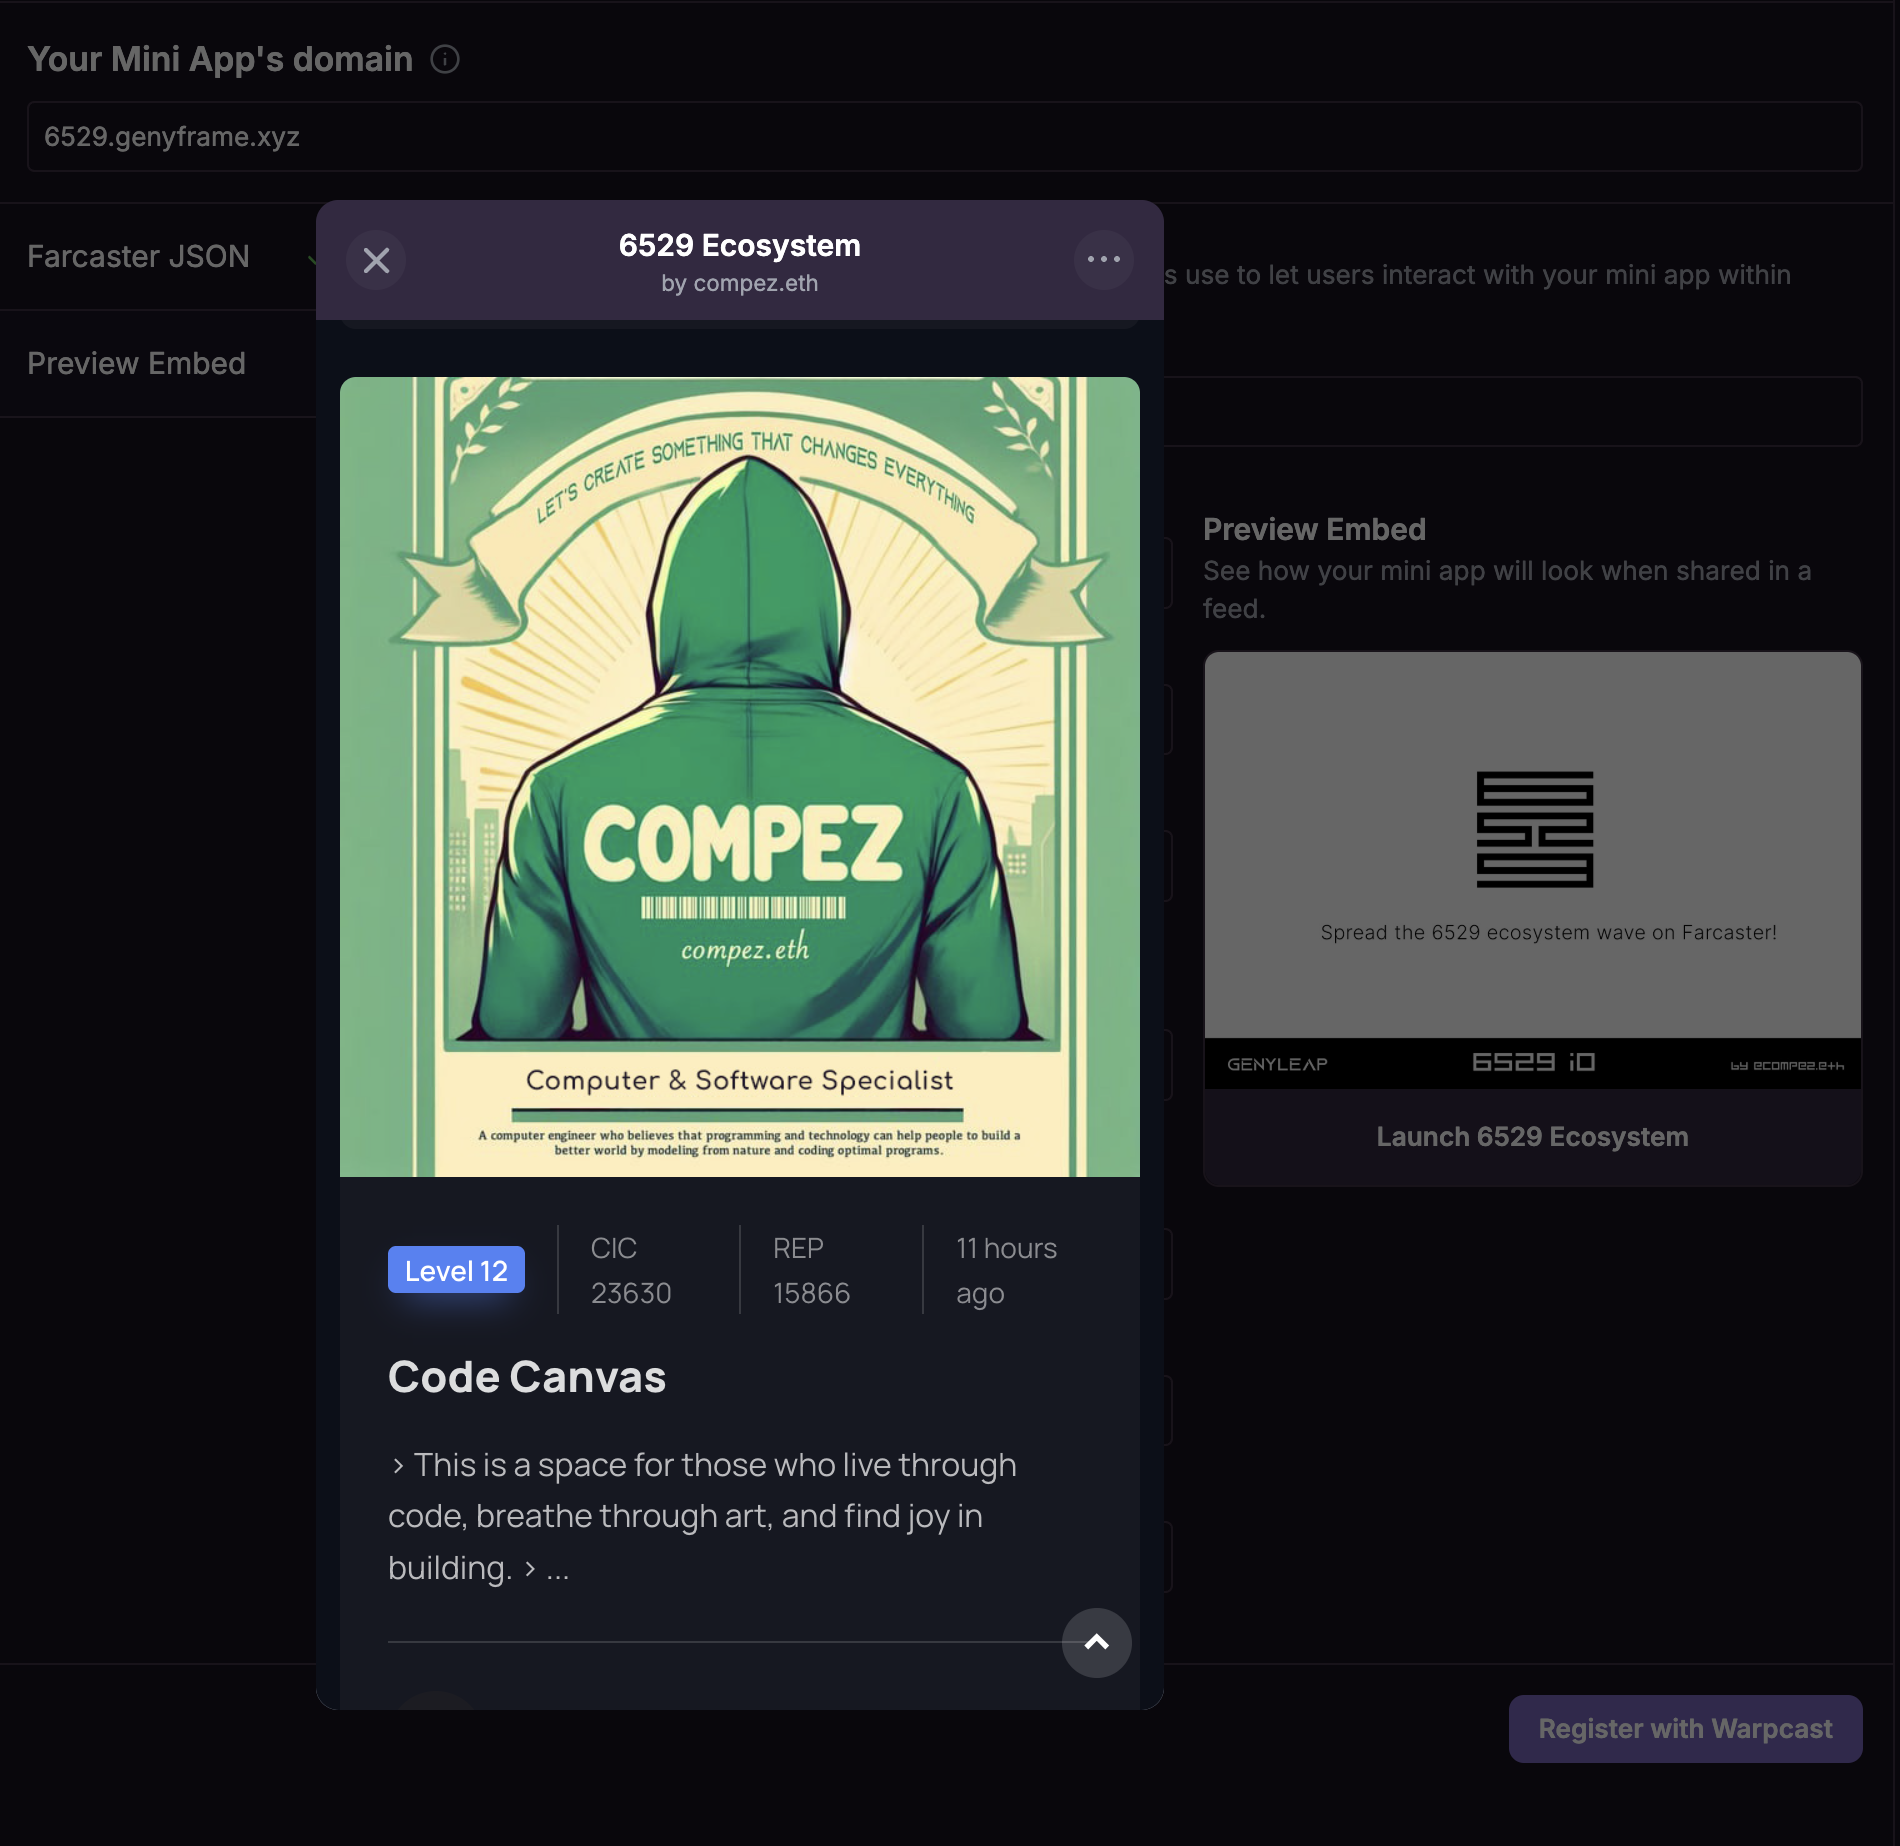The width and height of the screenshot is (1900, 1846).
Task: Click the info icon beside Mini App's domain
Action: click(445, 60)
